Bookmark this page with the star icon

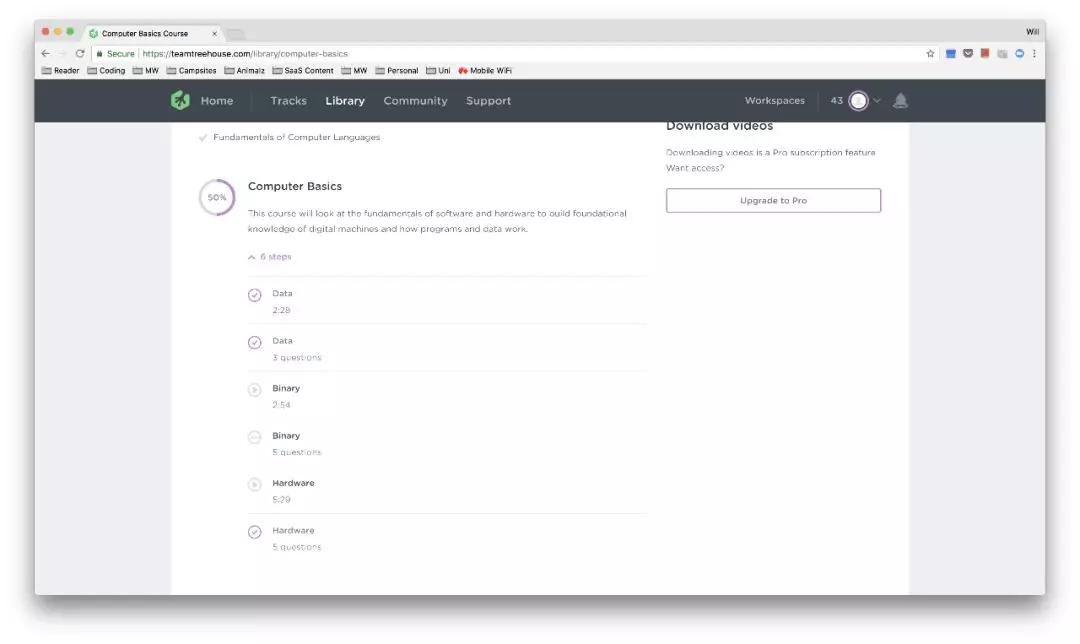(x=931, y=54)
